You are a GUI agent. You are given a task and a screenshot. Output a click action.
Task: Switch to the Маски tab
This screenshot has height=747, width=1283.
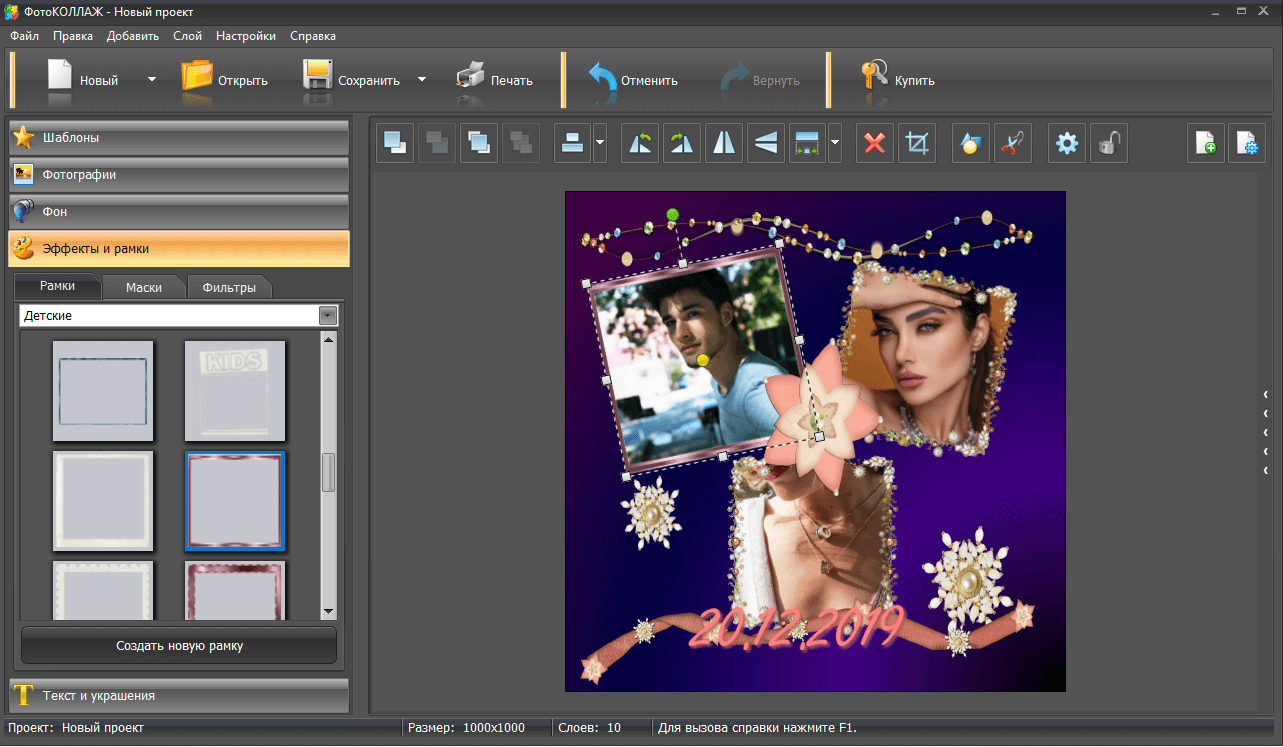click(x=144, y=287)
